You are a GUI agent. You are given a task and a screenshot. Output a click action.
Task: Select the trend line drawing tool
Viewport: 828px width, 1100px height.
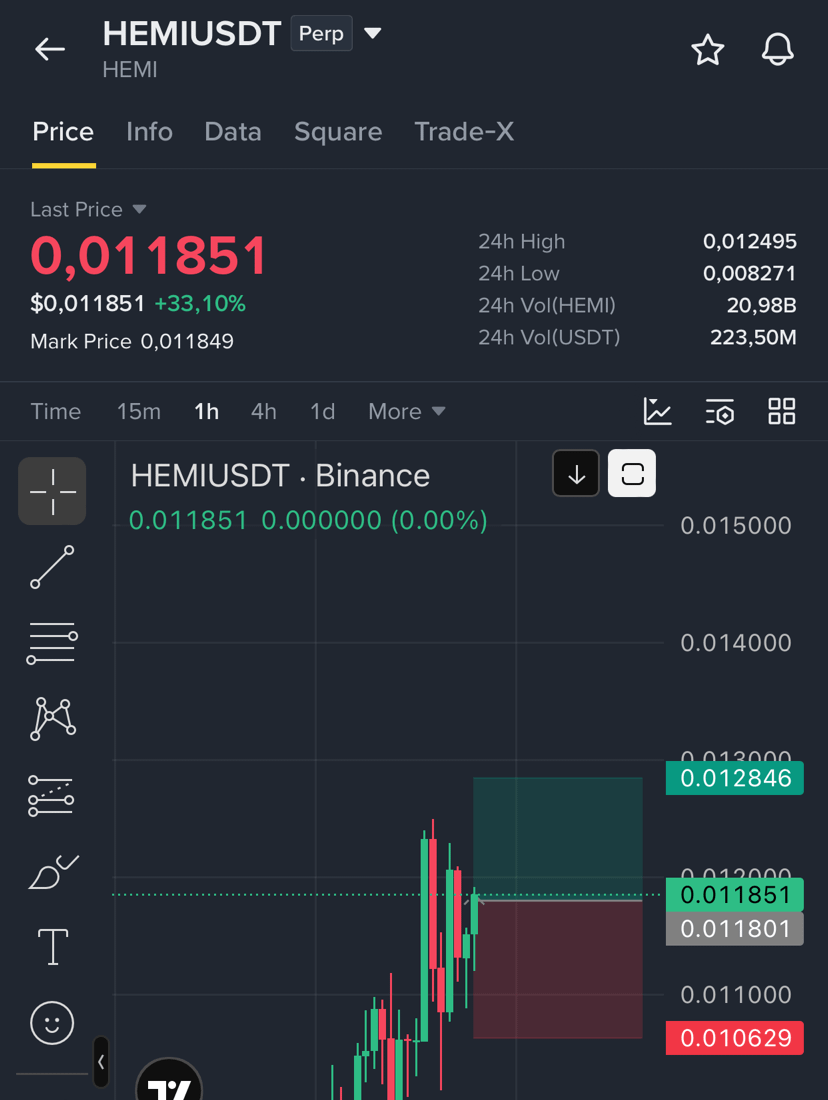[x=52, y=567]
